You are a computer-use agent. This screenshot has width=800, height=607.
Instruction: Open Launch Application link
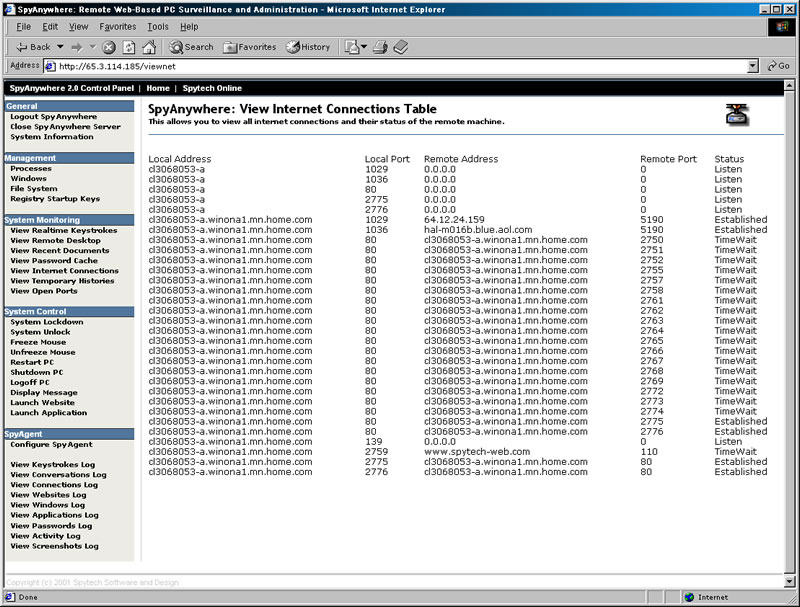point(48,413)
